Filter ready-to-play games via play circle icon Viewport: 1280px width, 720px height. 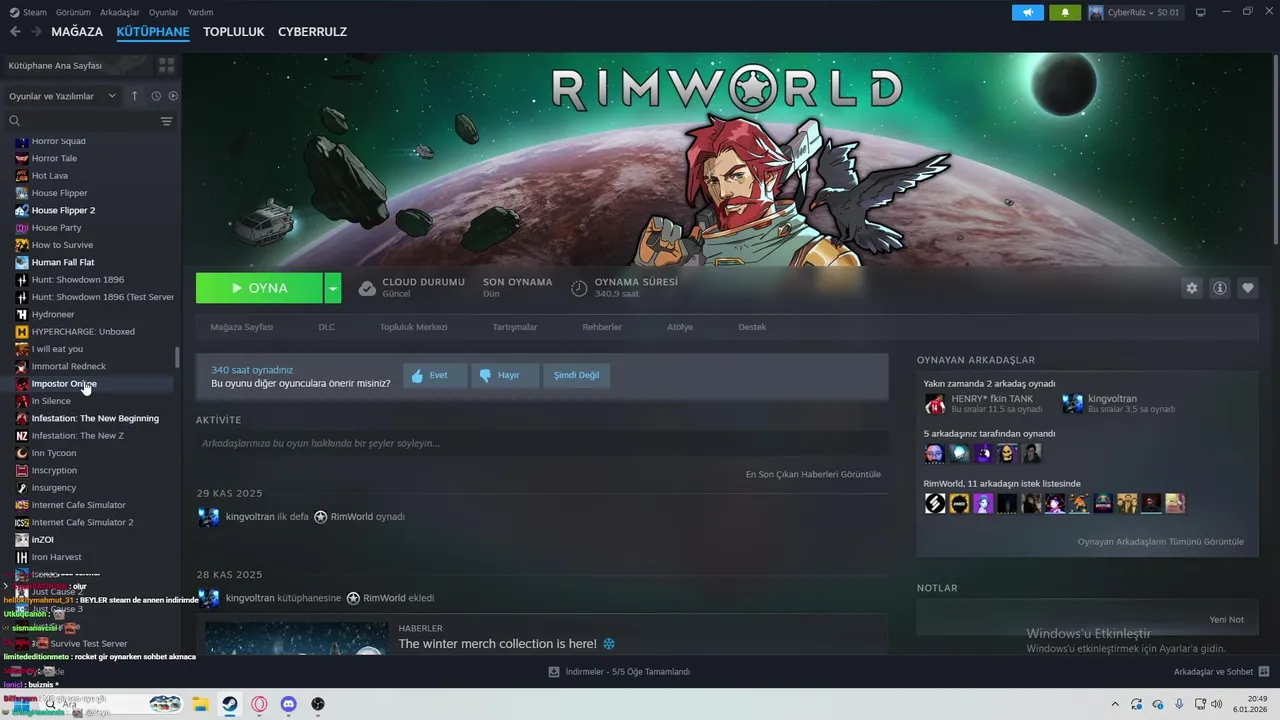point(173,96)
